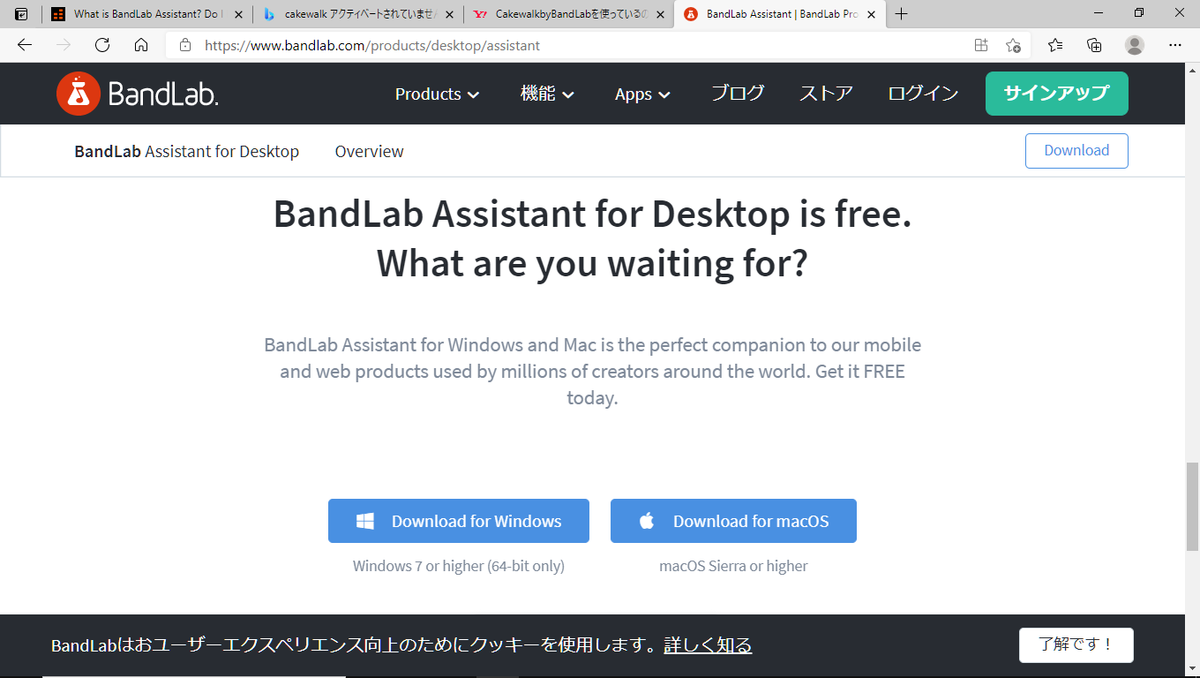Open the browser profile avatar
The height and width of the screenshot is (678, 1200).
[x=1135, y=45]
